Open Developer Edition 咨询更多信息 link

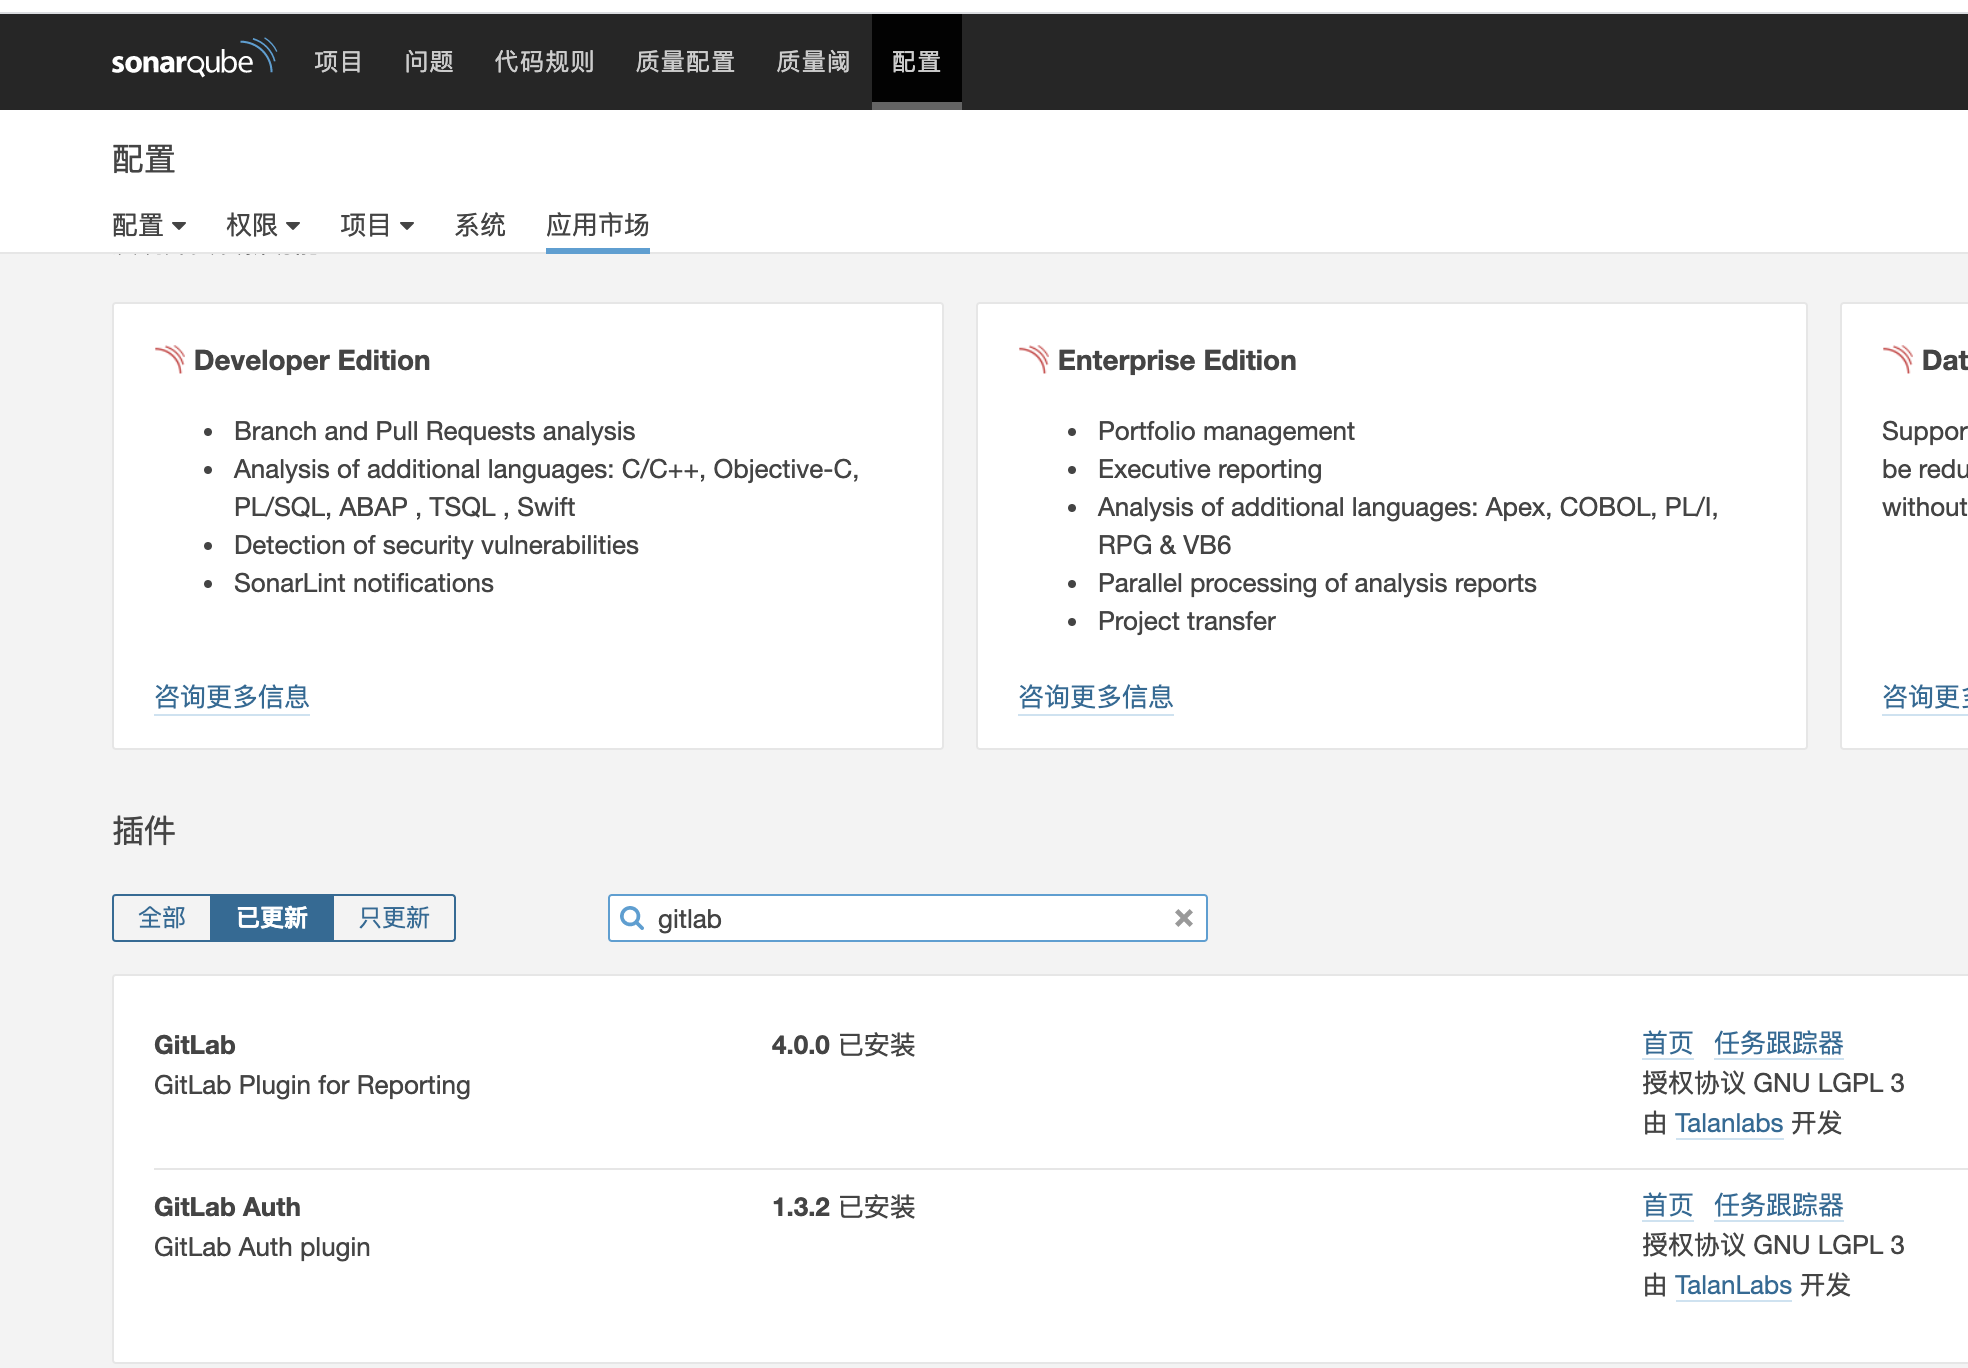pyautogui.click(x=232, y=697)
